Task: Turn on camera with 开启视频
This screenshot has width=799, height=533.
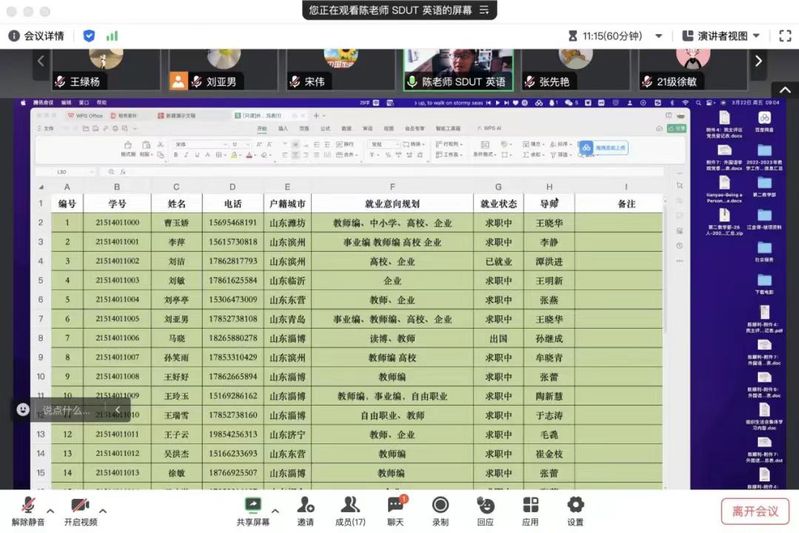Action: [x=80, y=505]
